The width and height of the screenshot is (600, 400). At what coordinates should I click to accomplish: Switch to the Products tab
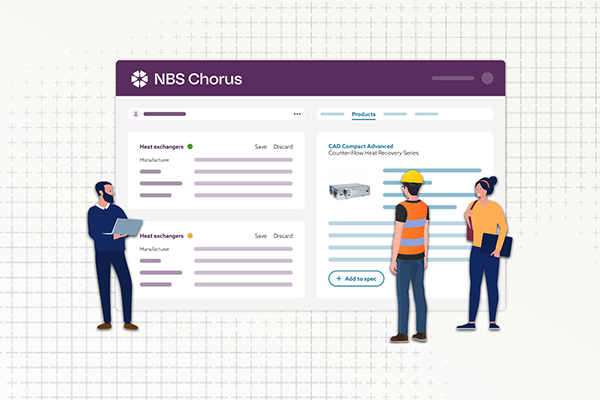click(x=364, y=114)
